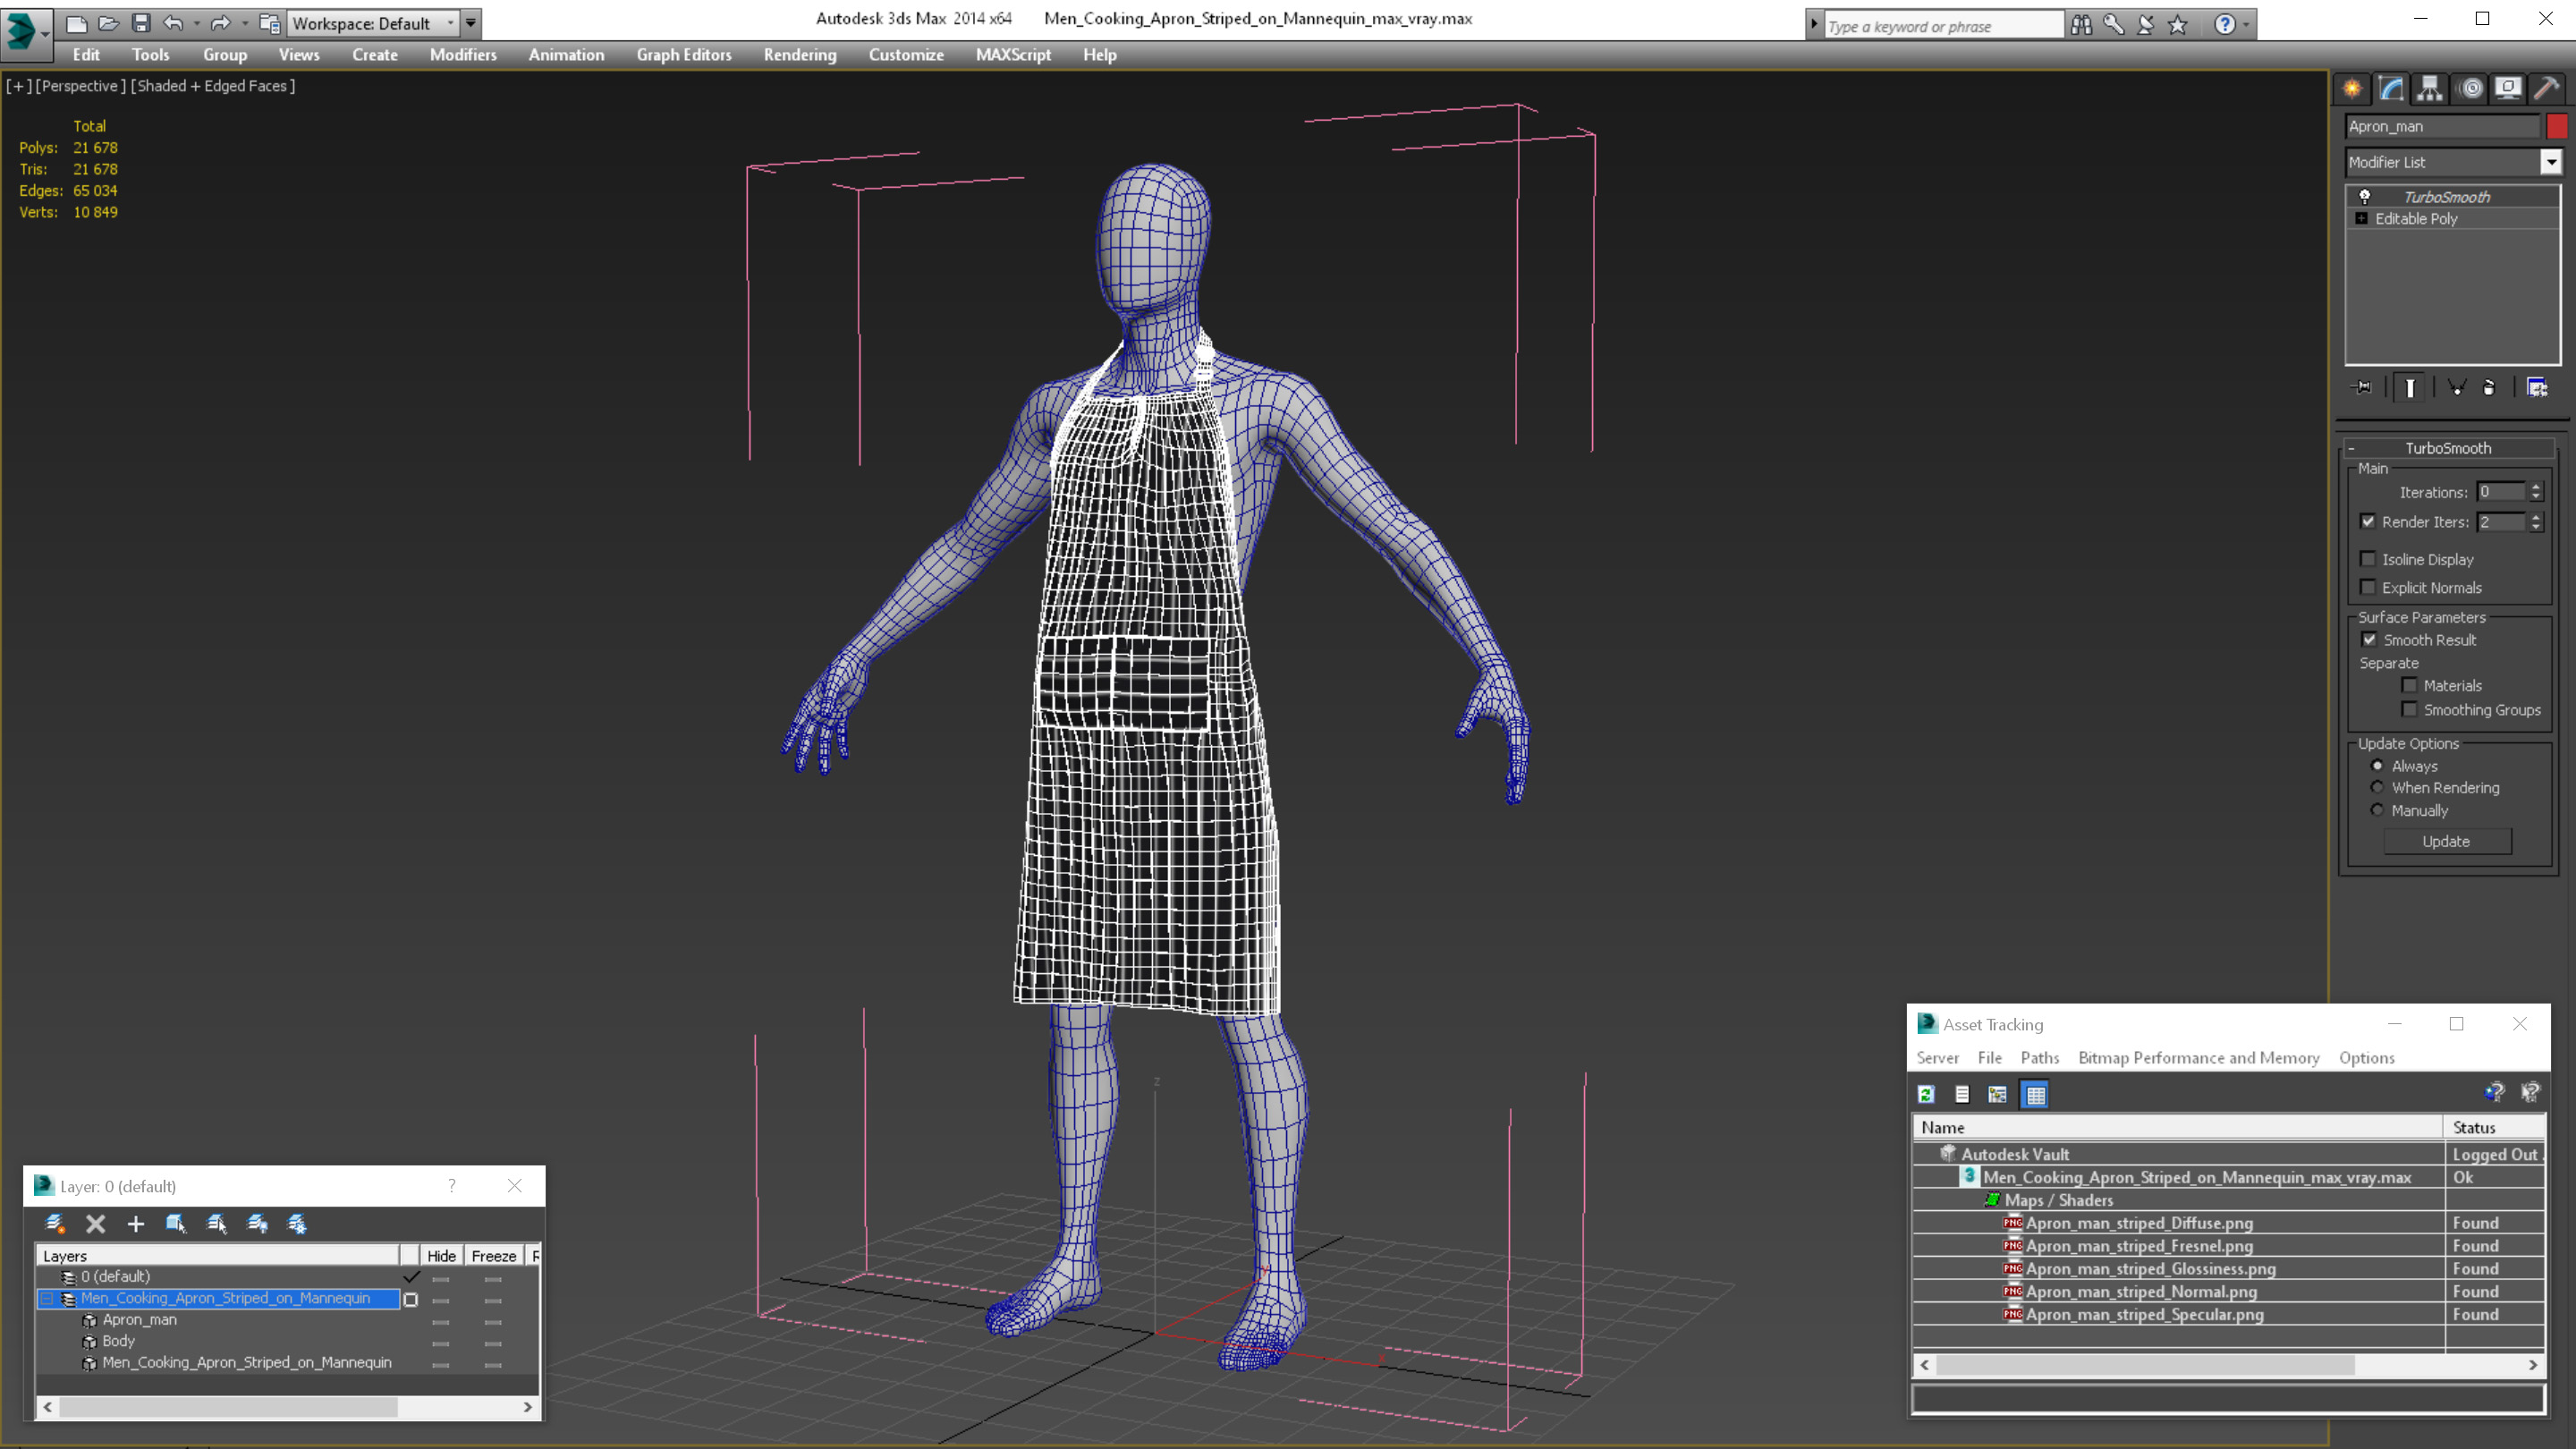
Task: Click the Update button in TurboSmooth
Action: pyautogui.click(x=2446, y=841)
